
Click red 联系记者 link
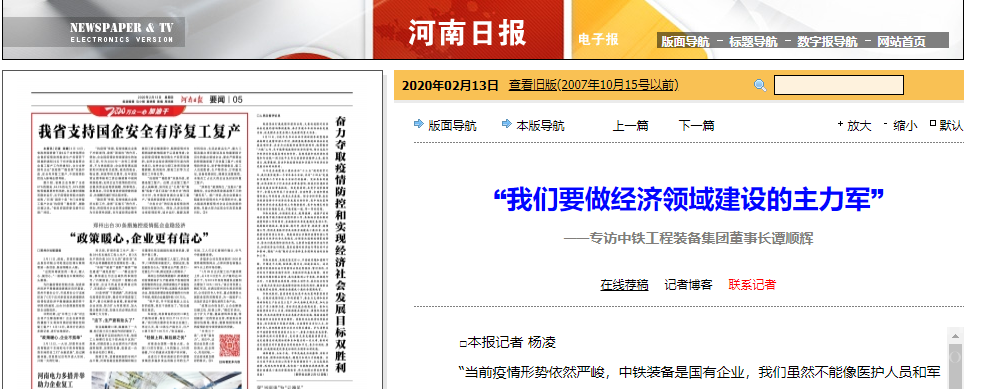(752, 285)
